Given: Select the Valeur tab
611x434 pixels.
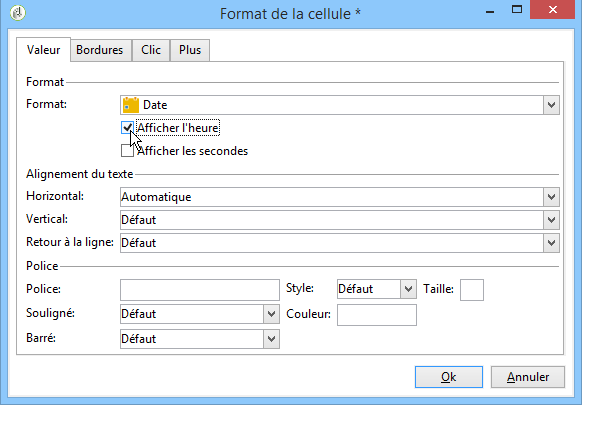Looking at the screenshot, I should pyautogui.click(x=44, y=50).
